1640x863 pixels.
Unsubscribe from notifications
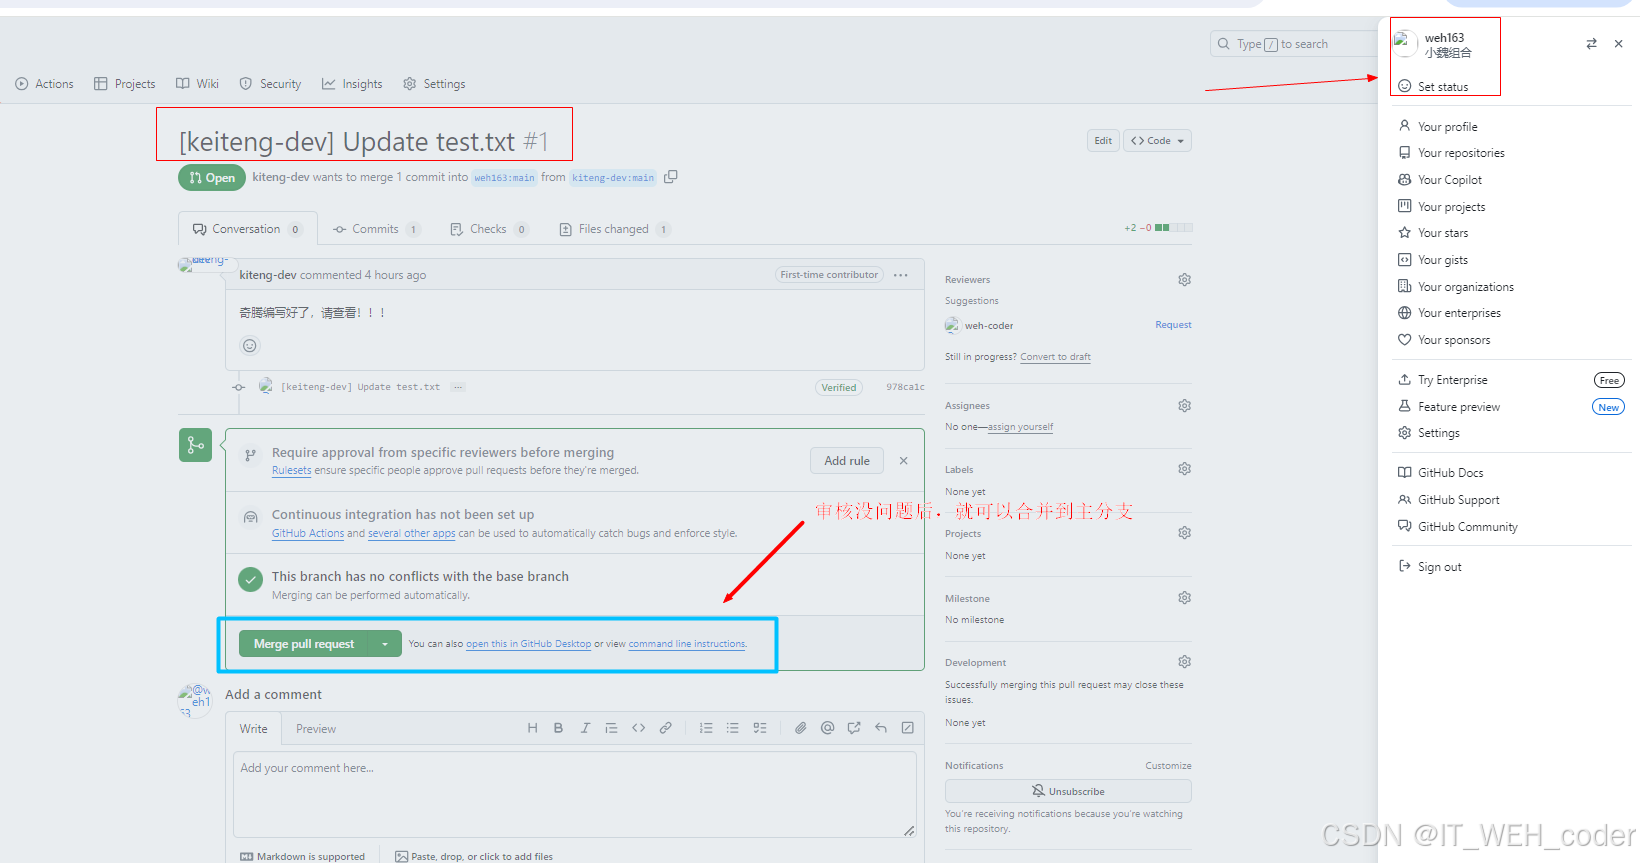pos(1068,791)
